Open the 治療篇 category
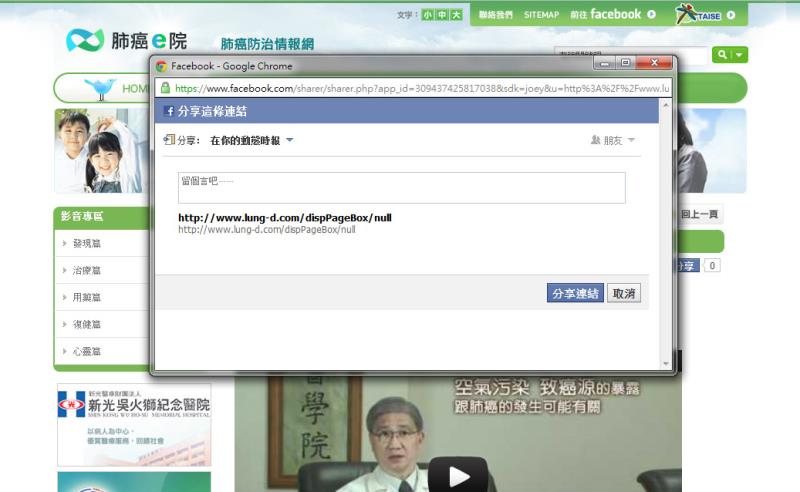Screen dimensions: 800x492 pos(87,270)
